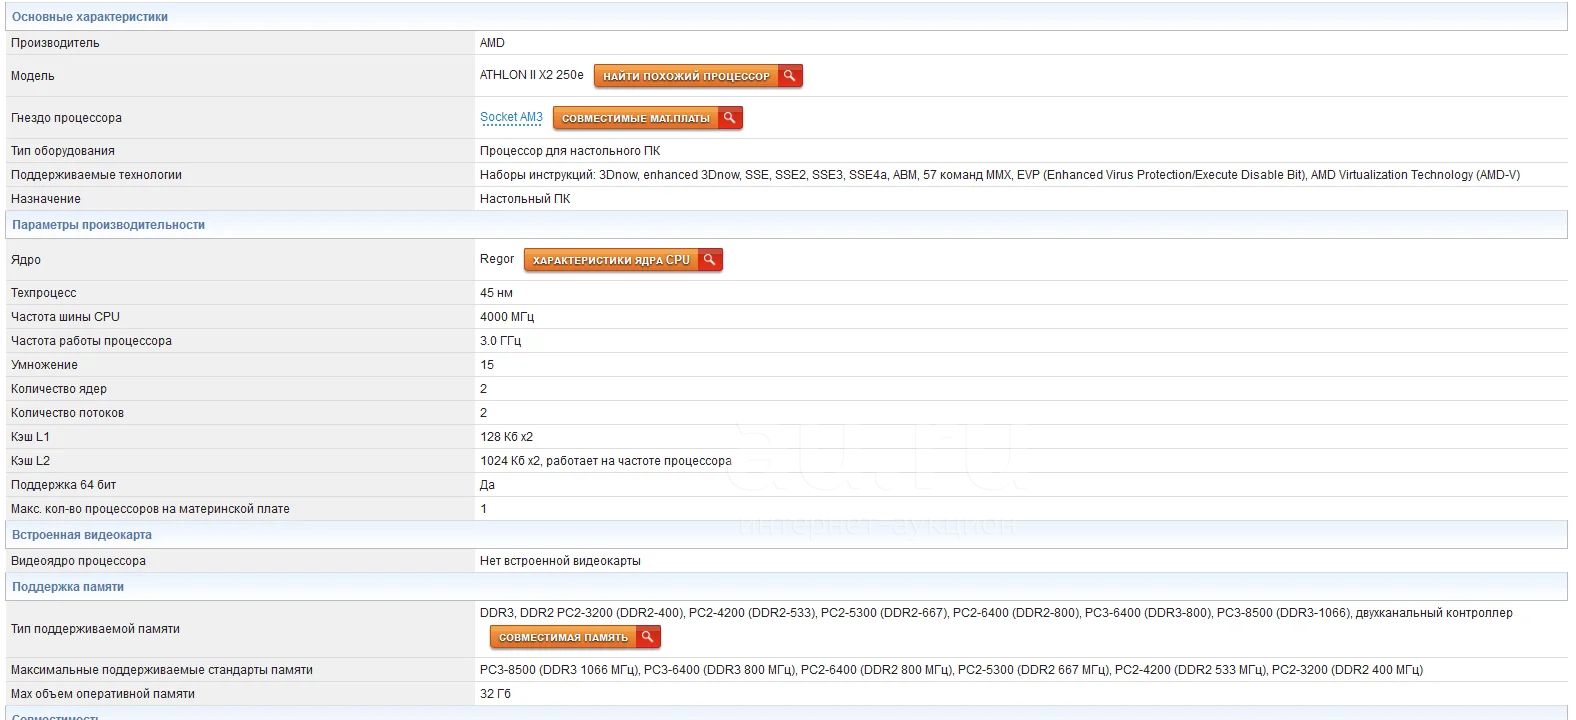Click the 'Умножение' label
This screenshot has width=1576, height=720.
coord(44,365)
